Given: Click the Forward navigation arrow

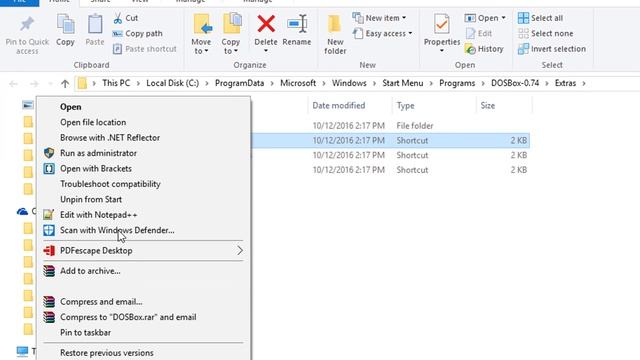Looking at the screenshot, I should (x=34, y=84).
